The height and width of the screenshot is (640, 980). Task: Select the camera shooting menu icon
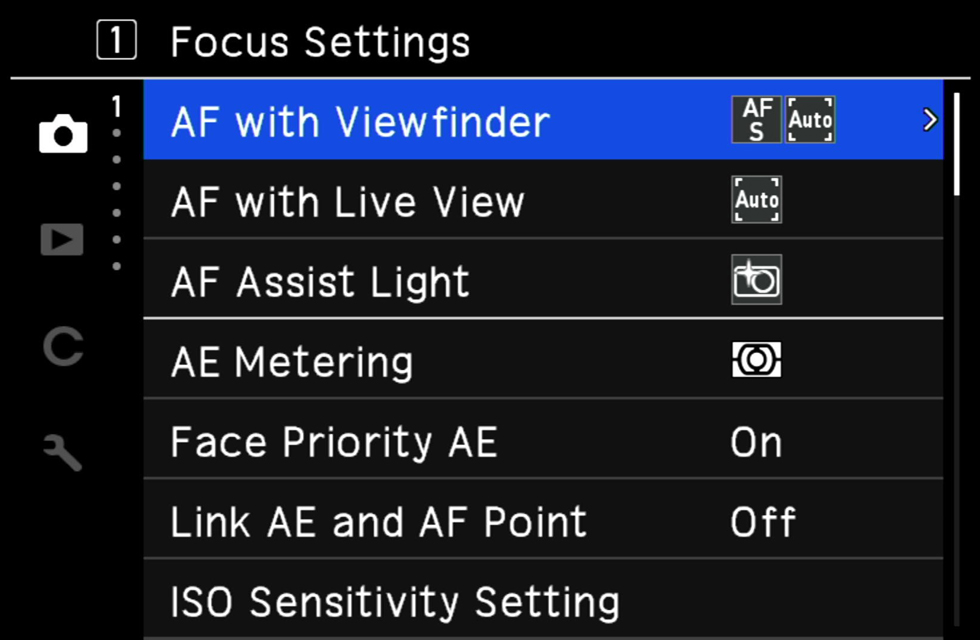point(63,133)
